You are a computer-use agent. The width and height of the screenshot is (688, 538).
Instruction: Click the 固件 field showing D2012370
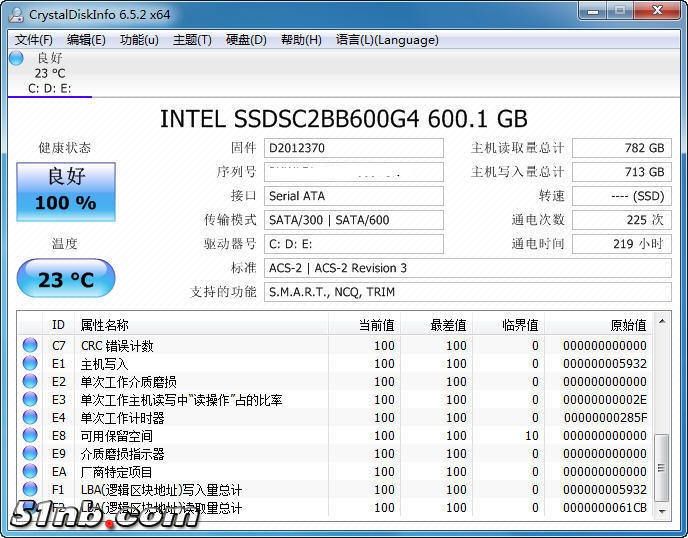tap(353, 148)
